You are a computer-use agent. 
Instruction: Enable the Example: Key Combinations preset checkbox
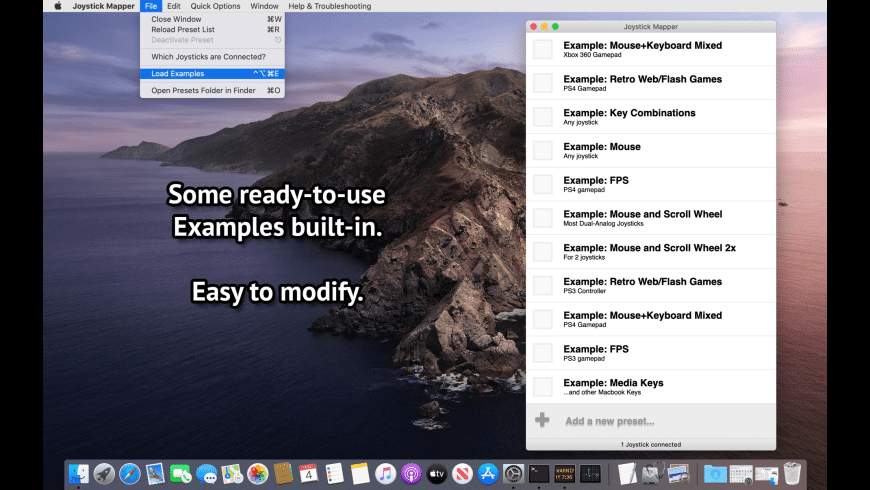pyautogui.click(x=542, y=117)
